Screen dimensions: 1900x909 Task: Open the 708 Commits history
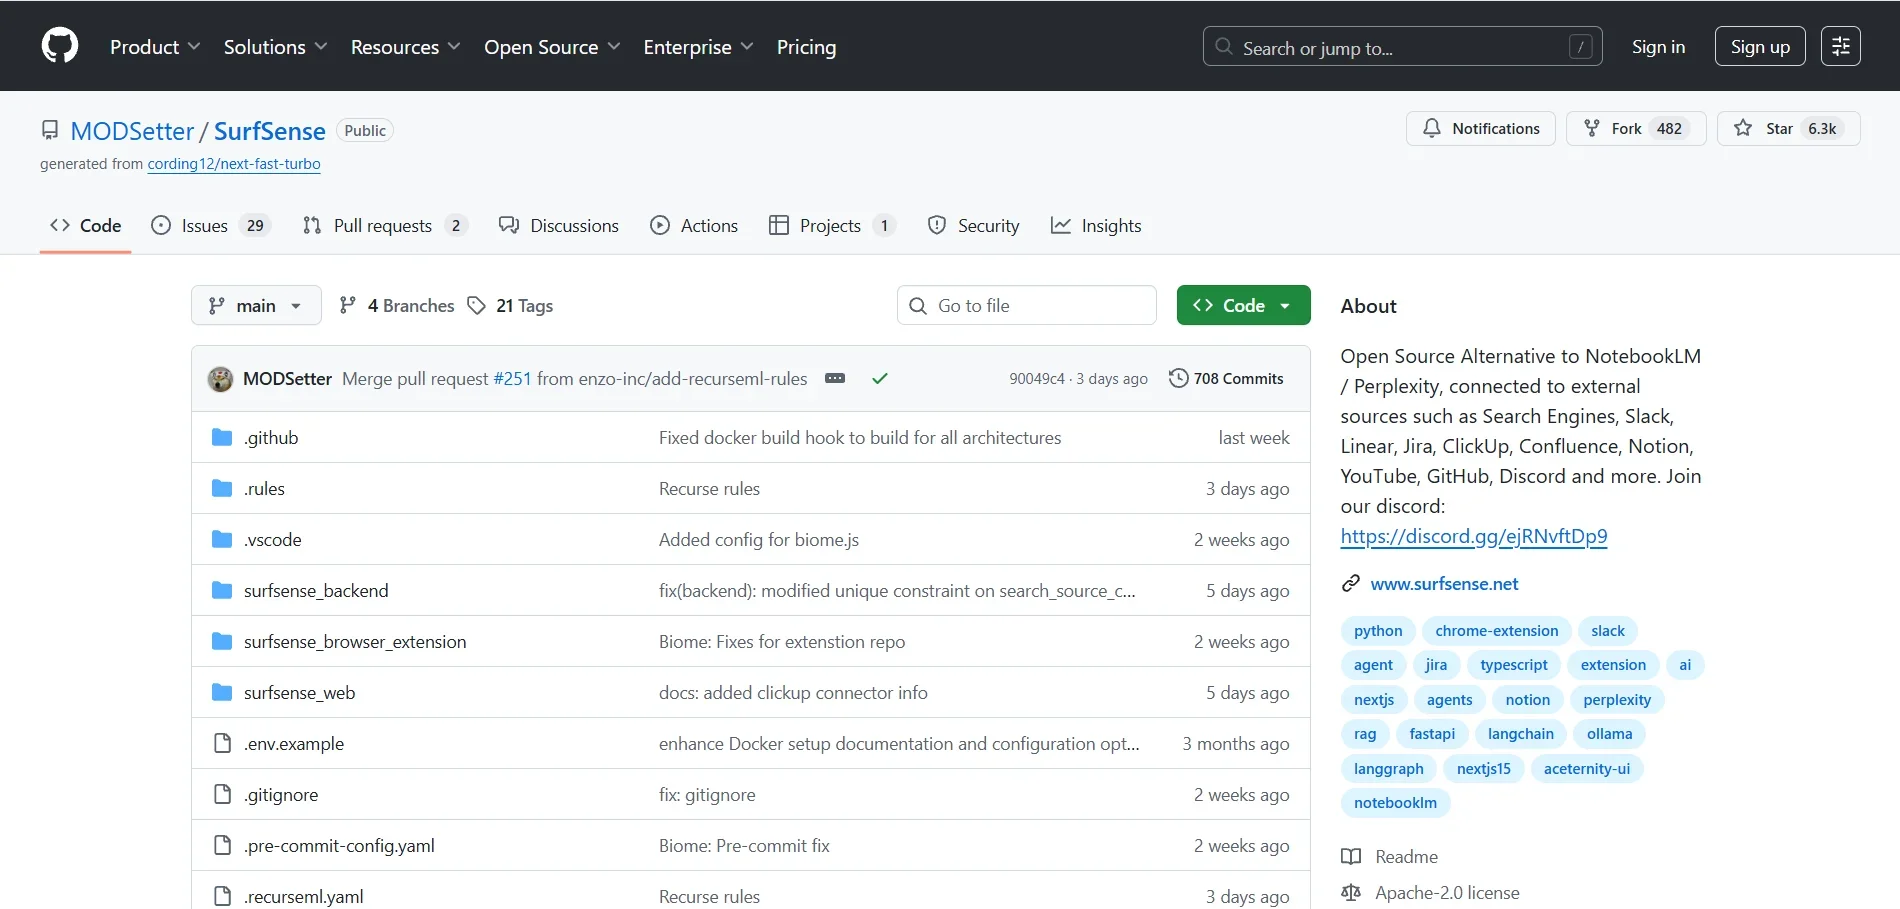(x=1226, y=379)
